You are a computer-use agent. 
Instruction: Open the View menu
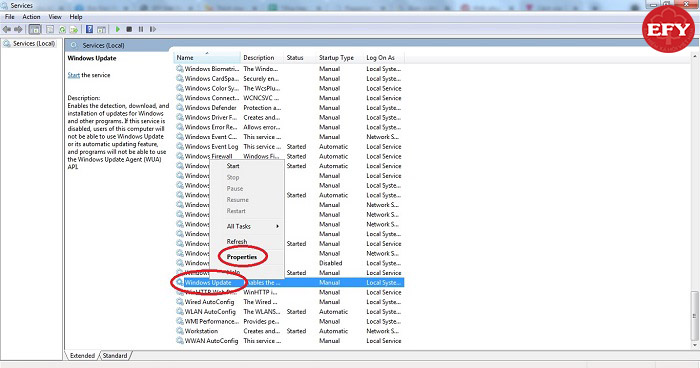(x=55, y=17)
